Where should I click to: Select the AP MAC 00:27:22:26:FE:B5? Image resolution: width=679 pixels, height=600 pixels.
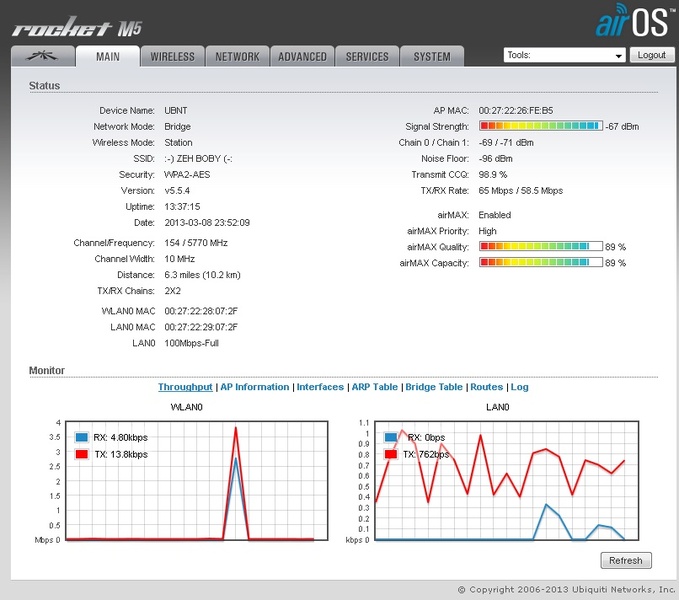tap(516, 110)
